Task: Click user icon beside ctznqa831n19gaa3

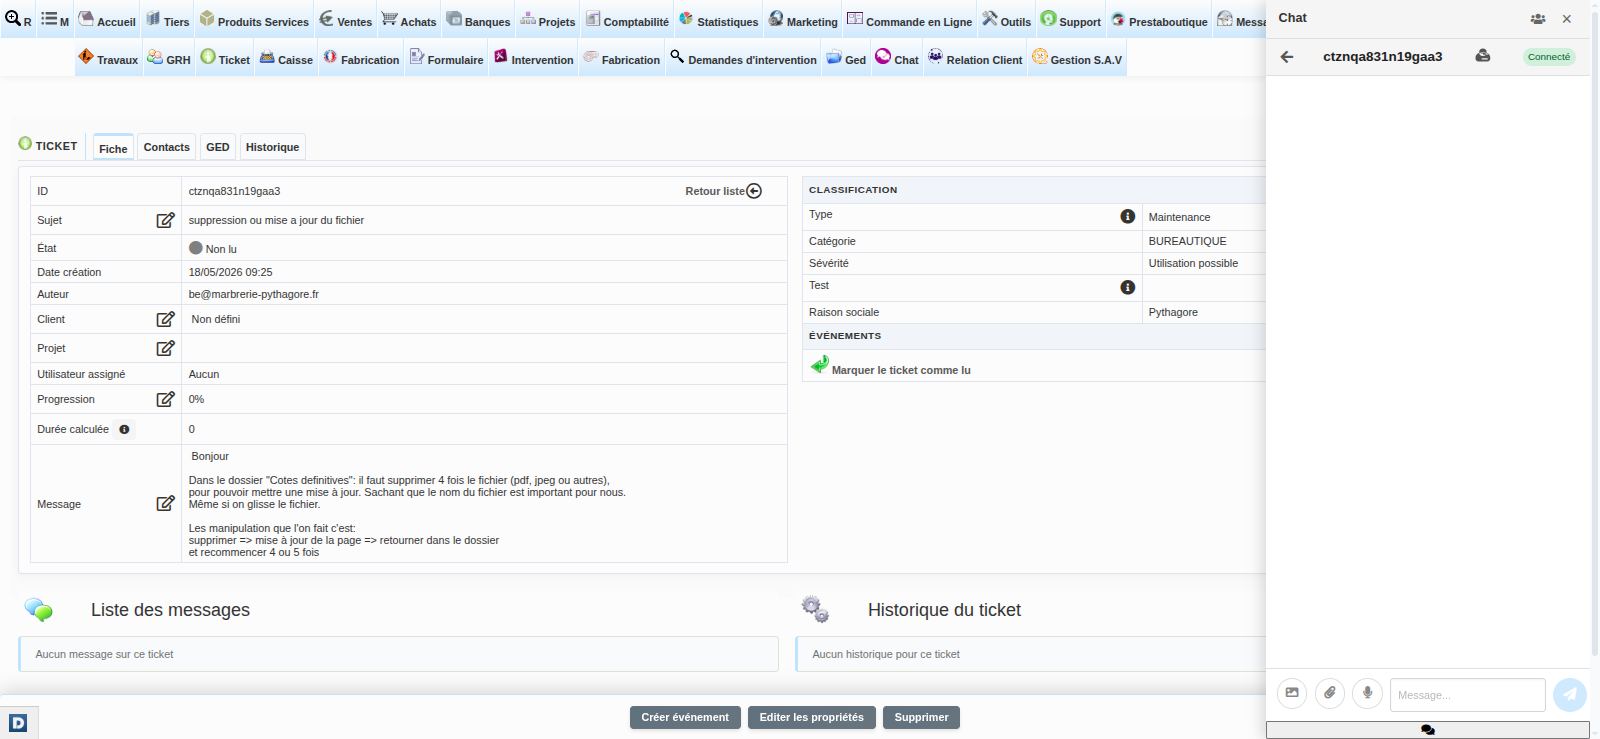Action: click(x=1483, y=56)
